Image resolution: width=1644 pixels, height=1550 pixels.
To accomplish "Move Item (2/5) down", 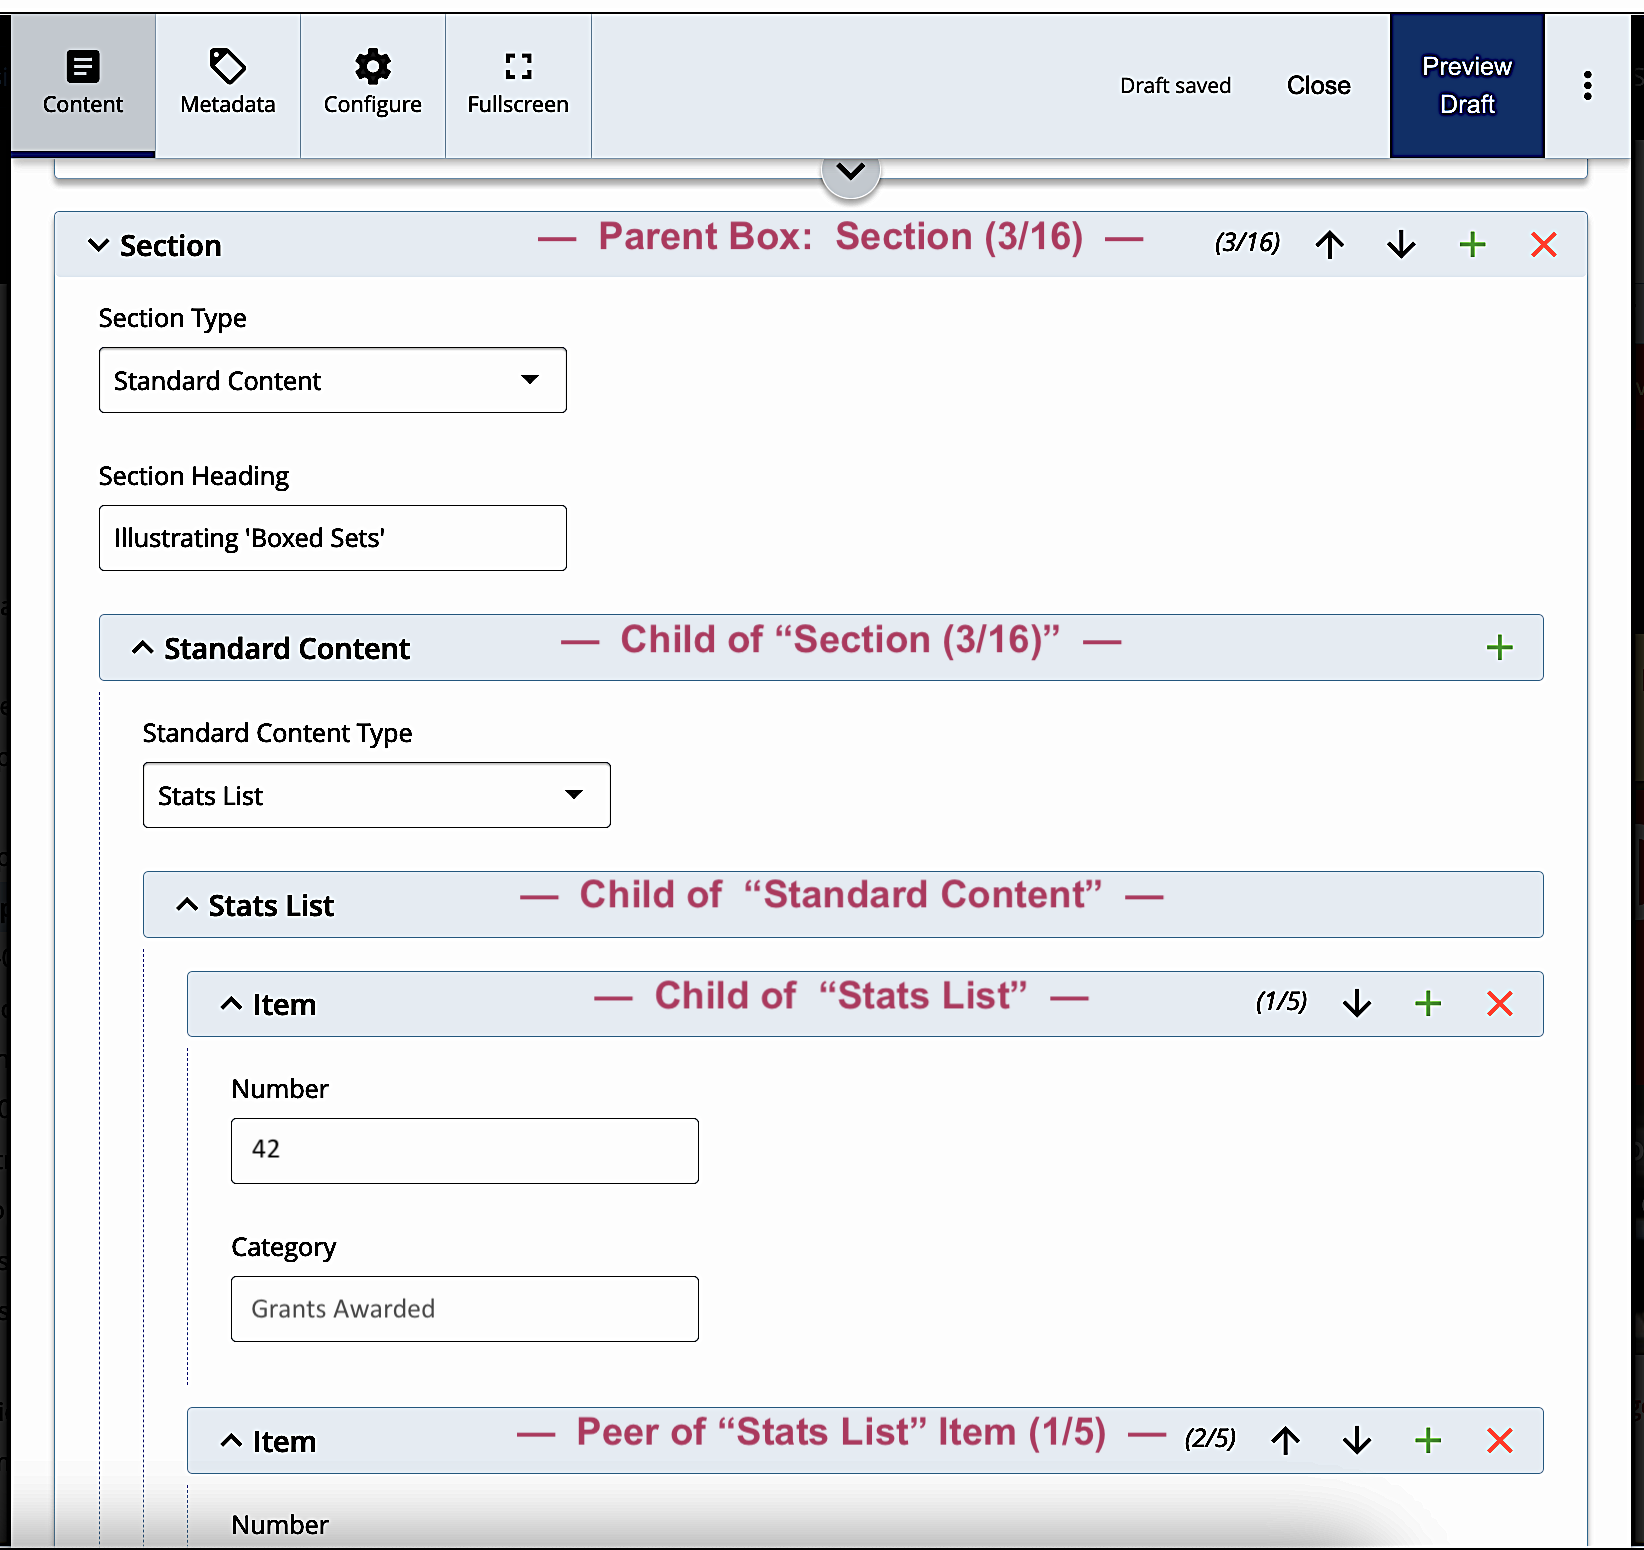I will pyautogui.click(x=1357, y=1441).
